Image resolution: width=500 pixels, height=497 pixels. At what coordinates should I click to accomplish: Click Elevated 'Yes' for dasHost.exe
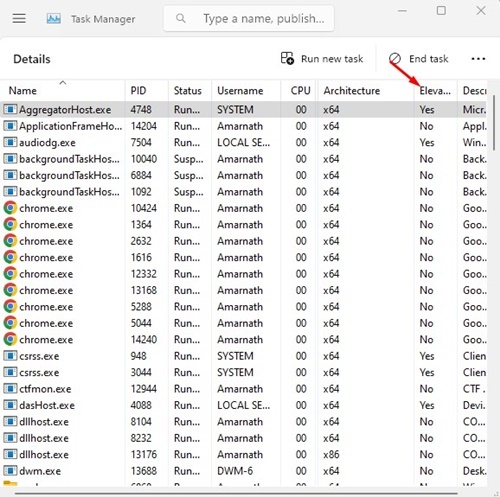coord(427,405)
